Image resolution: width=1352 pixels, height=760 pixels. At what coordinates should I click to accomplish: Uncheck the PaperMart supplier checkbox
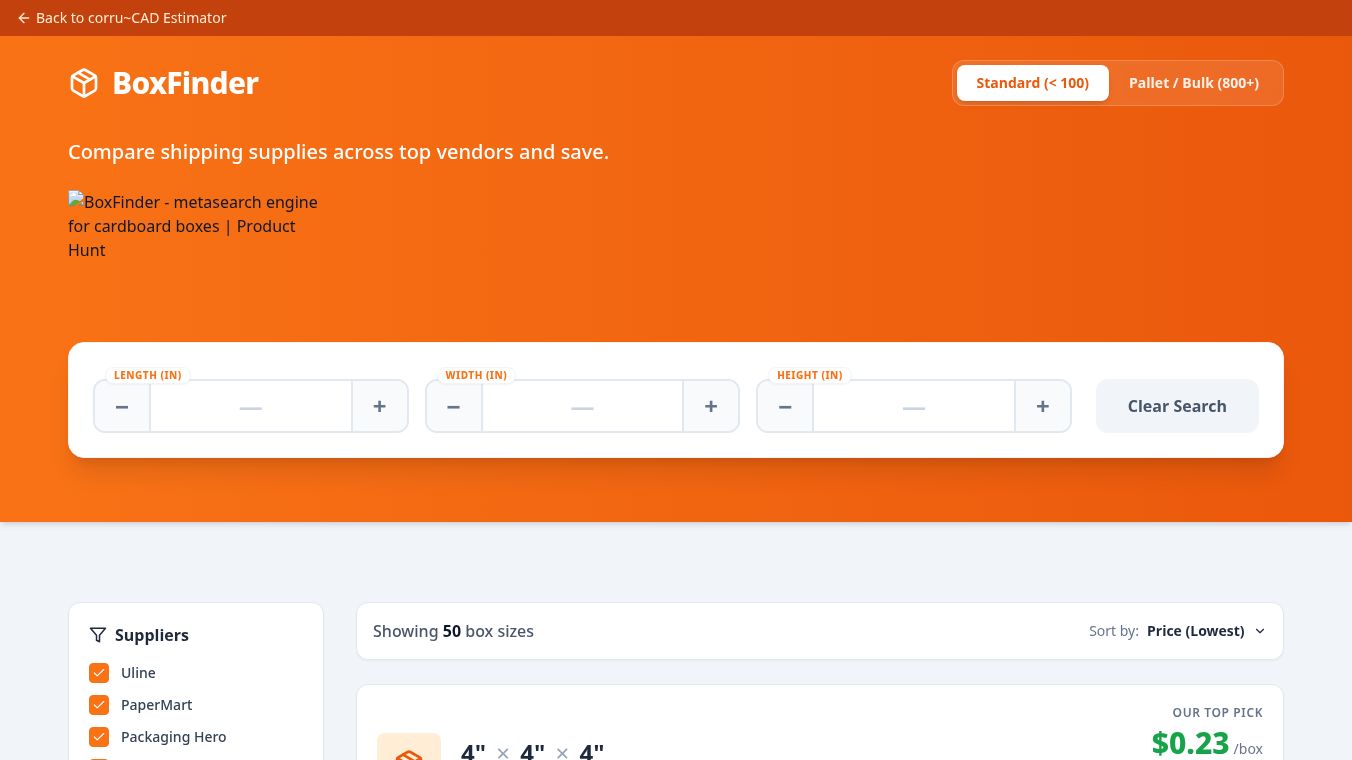(99, 705)
